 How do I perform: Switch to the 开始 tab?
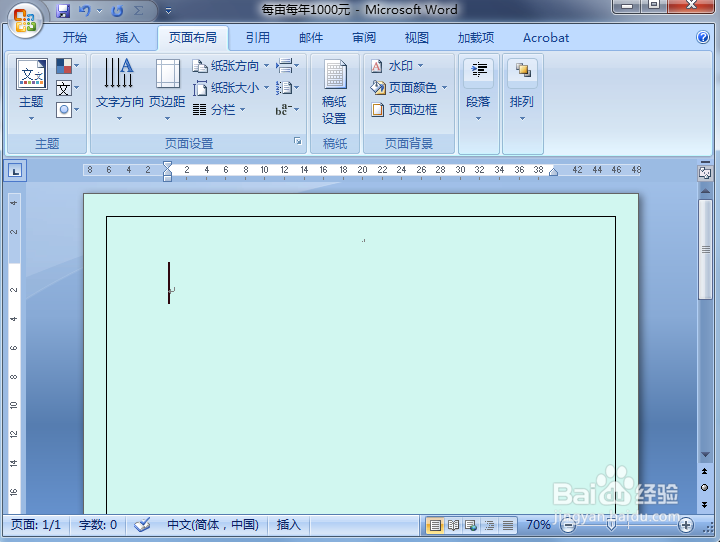pos(74,38)
